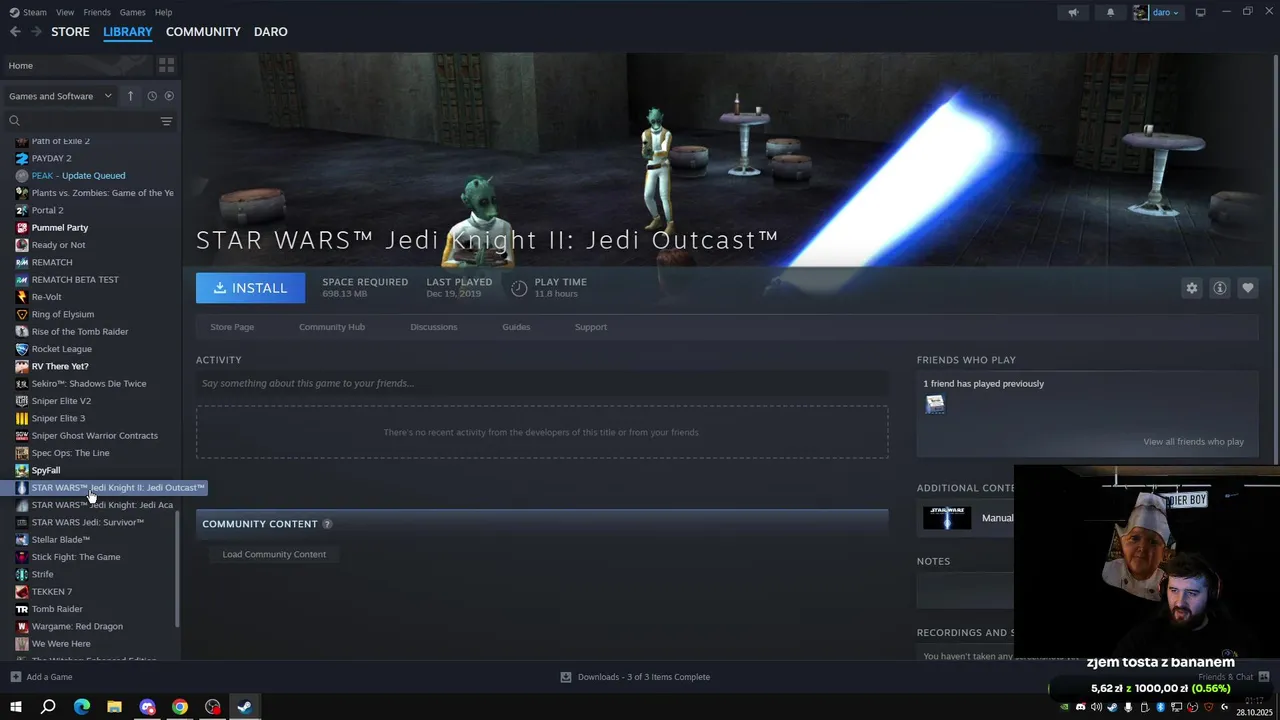Click the play time clock icon
The height and width of the screenshot is (720, 1280).
(x=519, y=288)
